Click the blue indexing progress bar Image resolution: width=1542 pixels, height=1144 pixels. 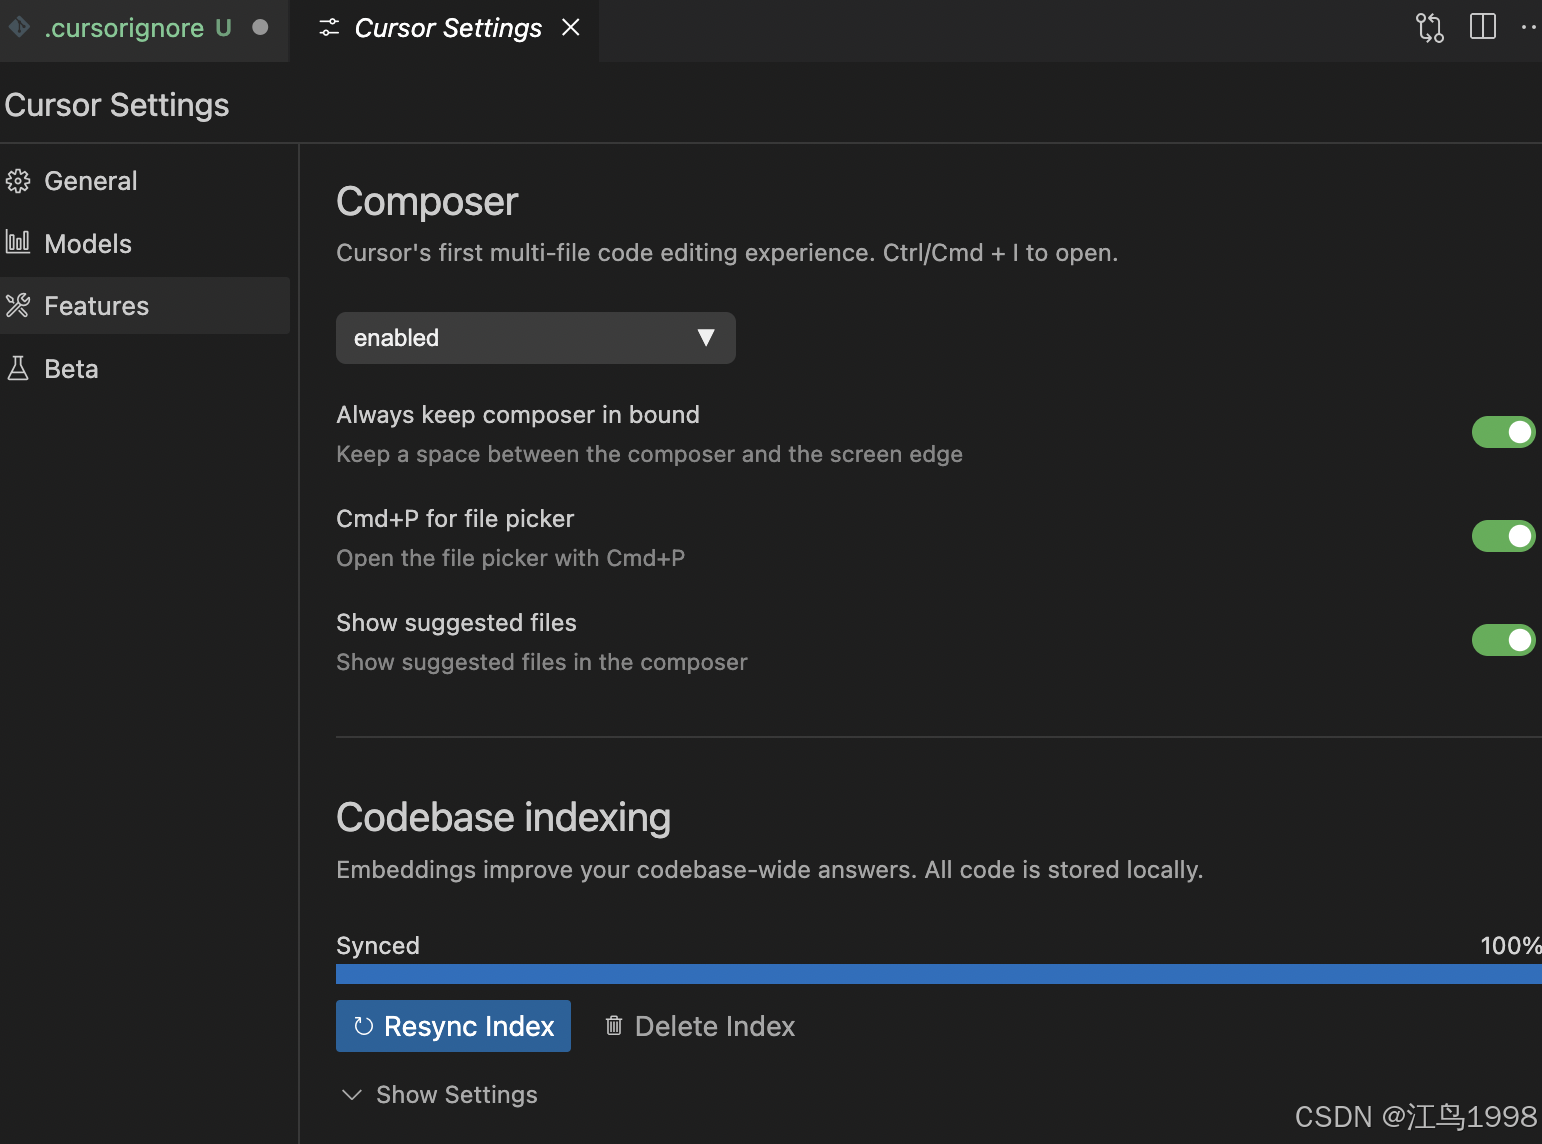(939, 974)
